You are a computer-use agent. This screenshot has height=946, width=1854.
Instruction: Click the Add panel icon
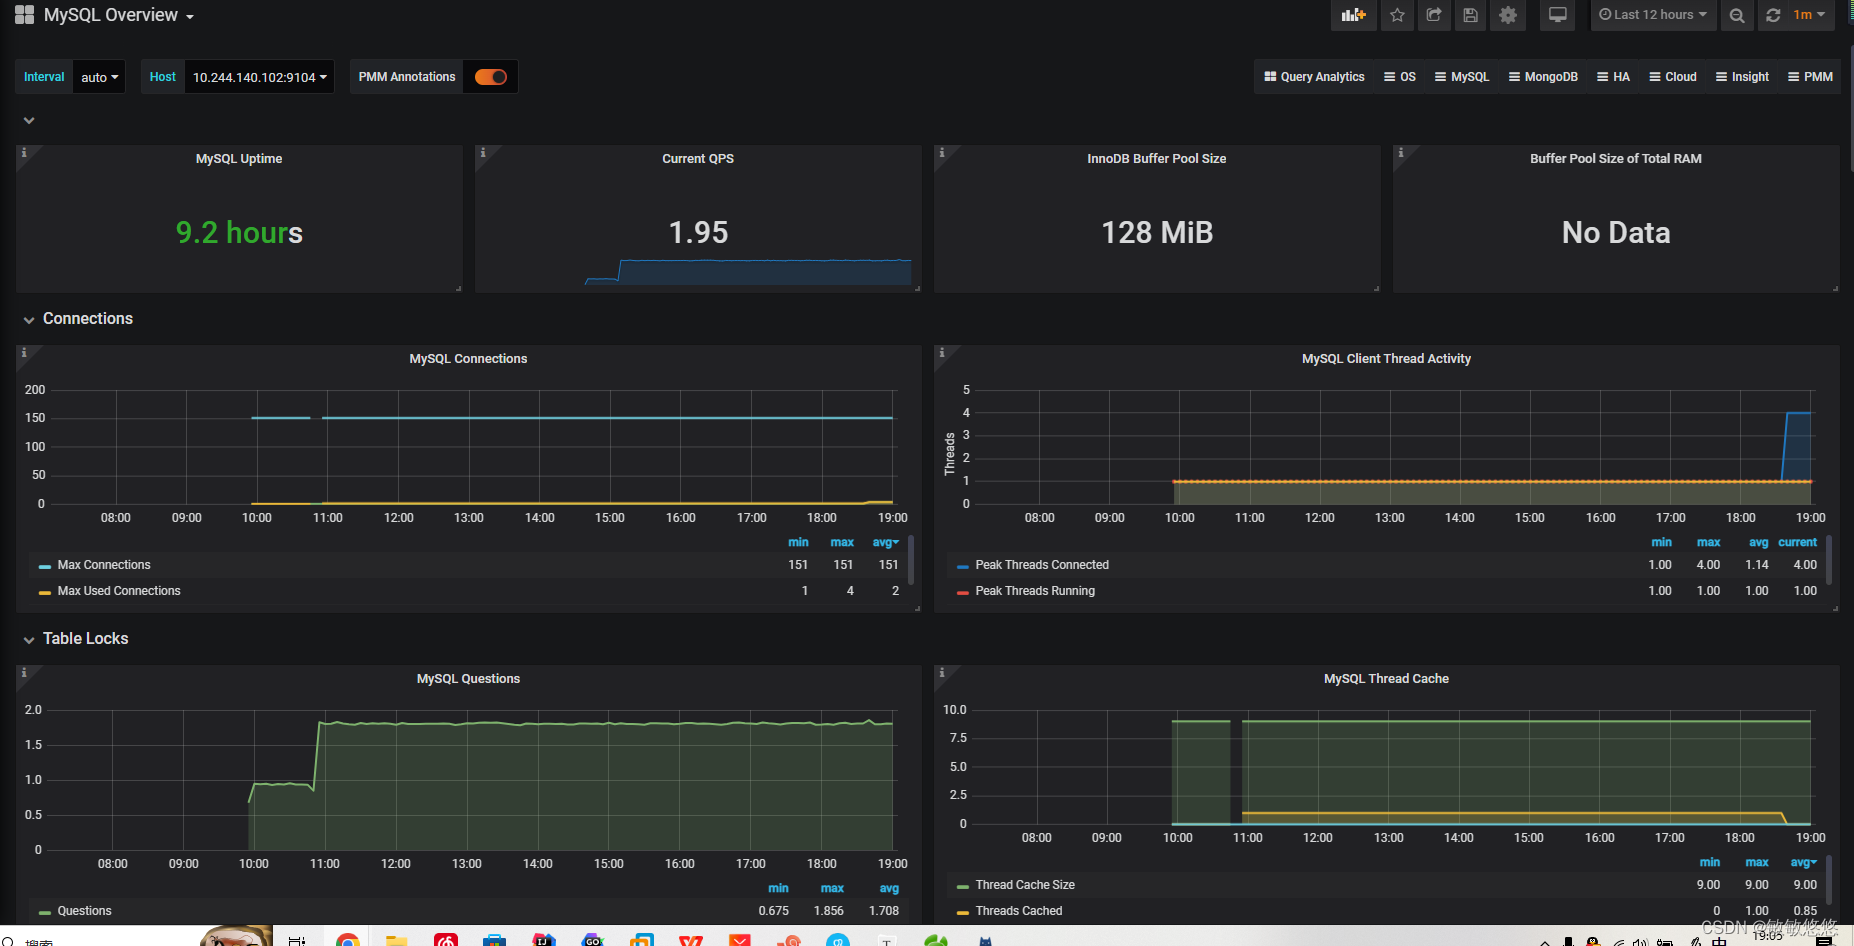[1353, 15]
